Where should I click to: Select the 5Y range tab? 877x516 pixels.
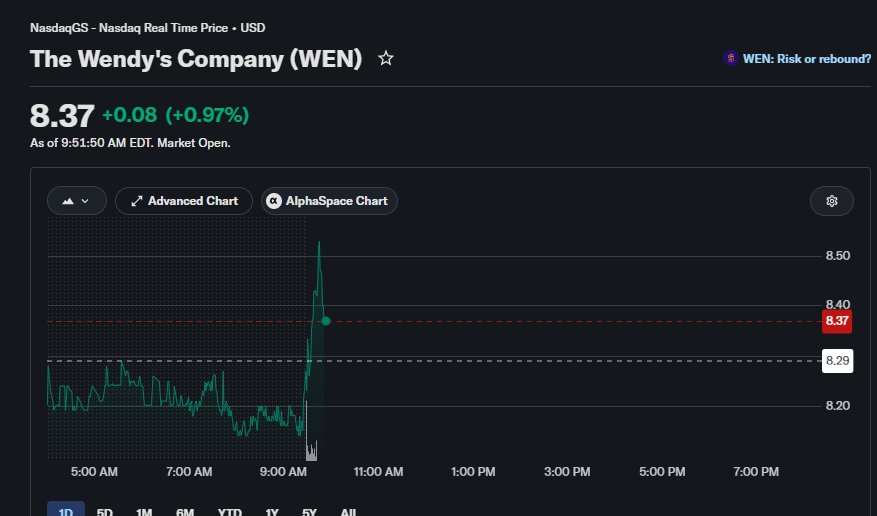click(309, 511)
